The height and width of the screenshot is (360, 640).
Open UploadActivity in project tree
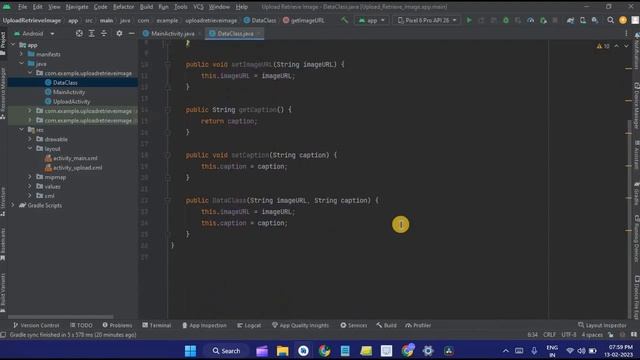(x=71, y=101)
